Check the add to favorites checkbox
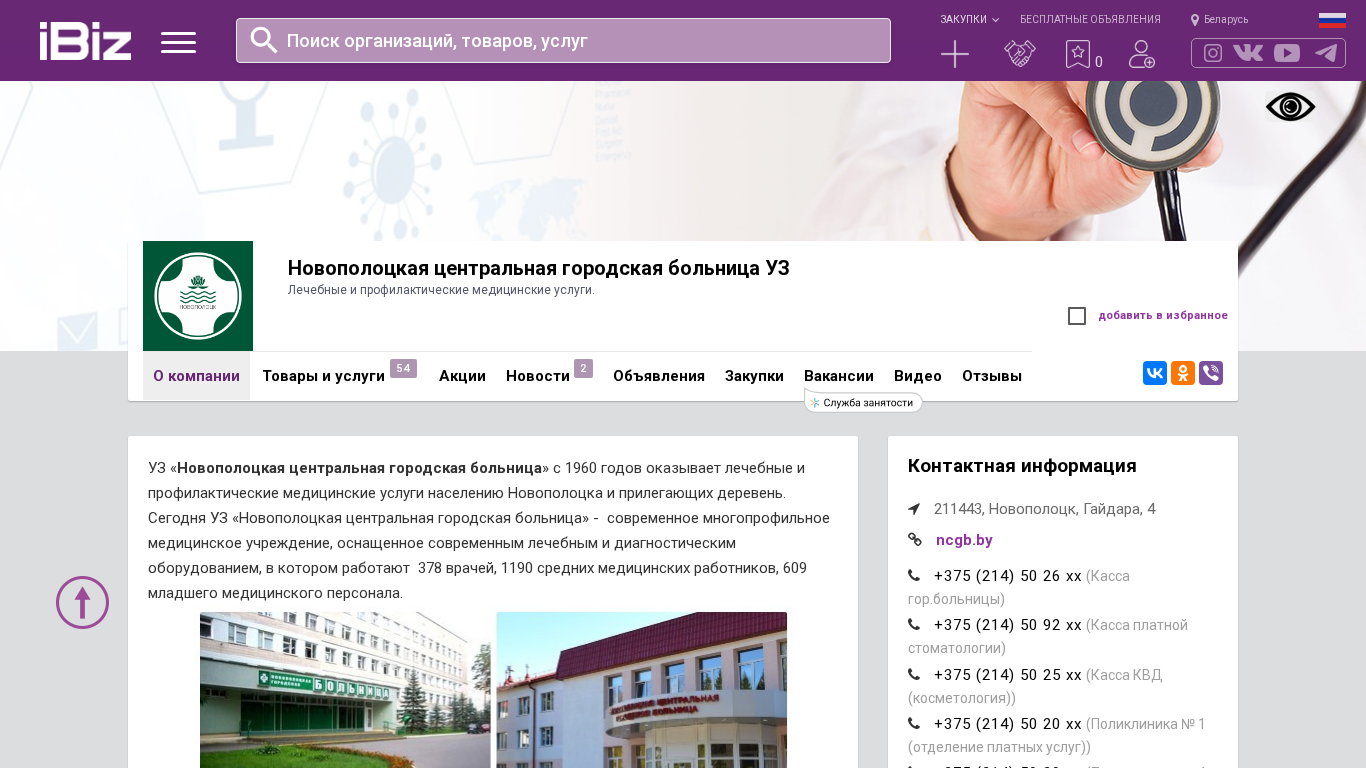Image resolution: width=1366 pixels, height=768 pixels. pyautogui.click(x=1077, y=316)
